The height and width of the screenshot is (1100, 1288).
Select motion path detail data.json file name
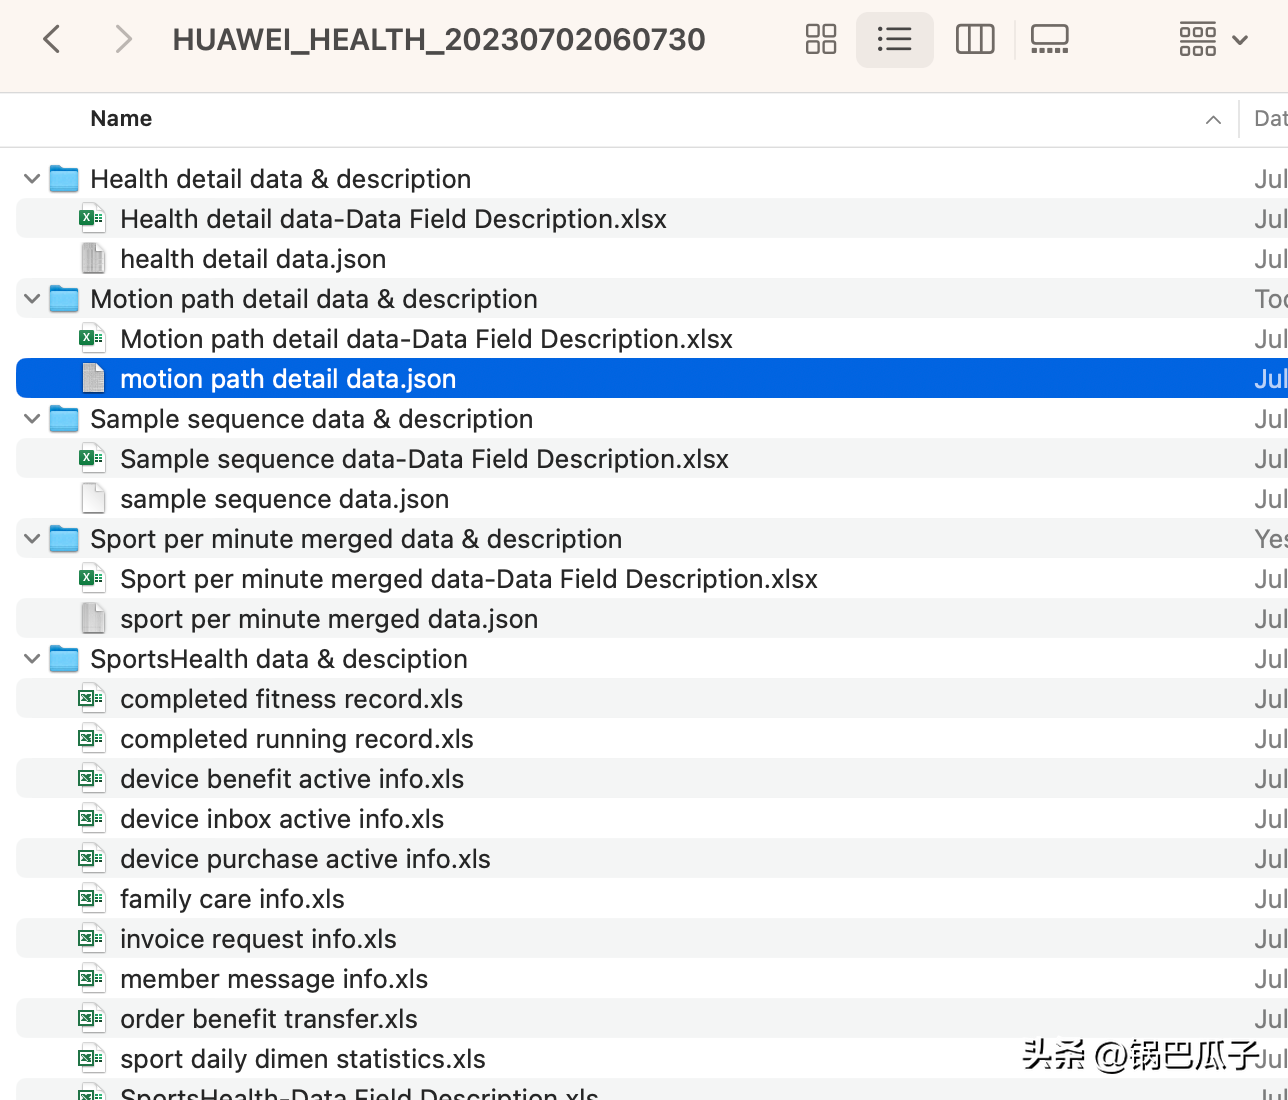tap(288, 379)
